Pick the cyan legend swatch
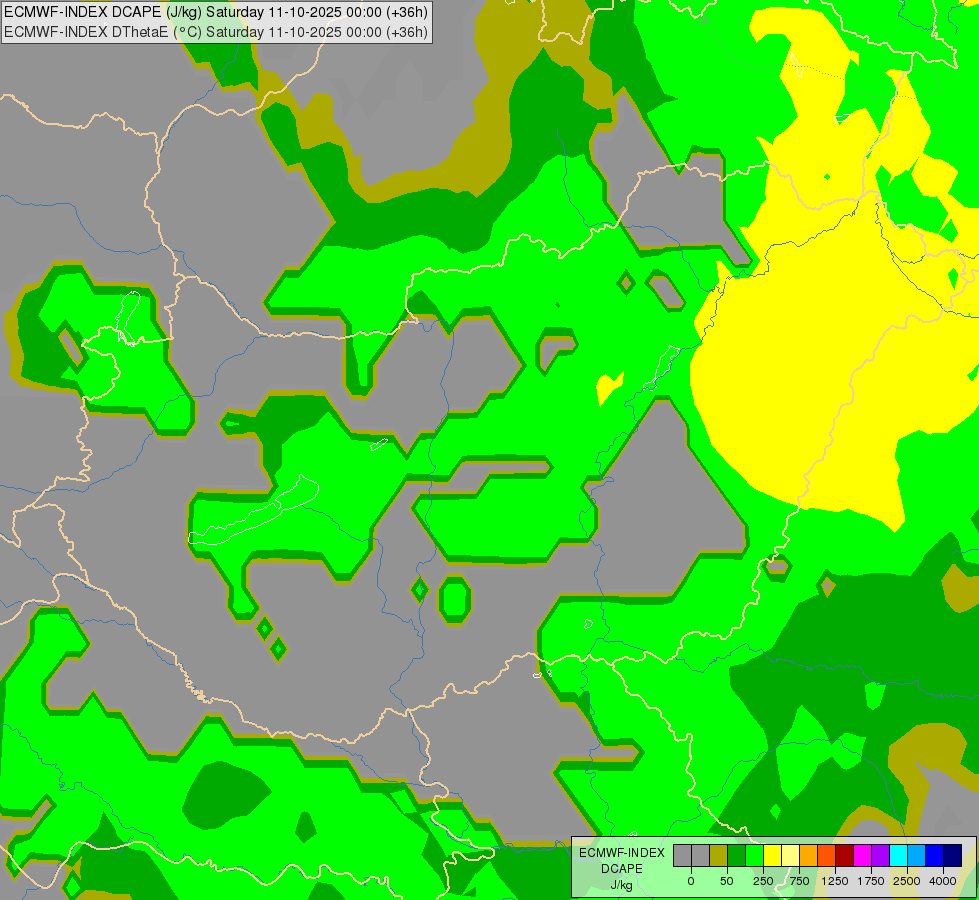This screenshot has height=900, width=979. tap(898, 855)
